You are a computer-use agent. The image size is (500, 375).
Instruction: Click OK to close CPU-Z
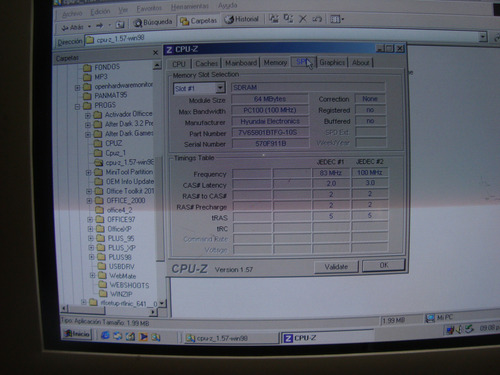384,265
